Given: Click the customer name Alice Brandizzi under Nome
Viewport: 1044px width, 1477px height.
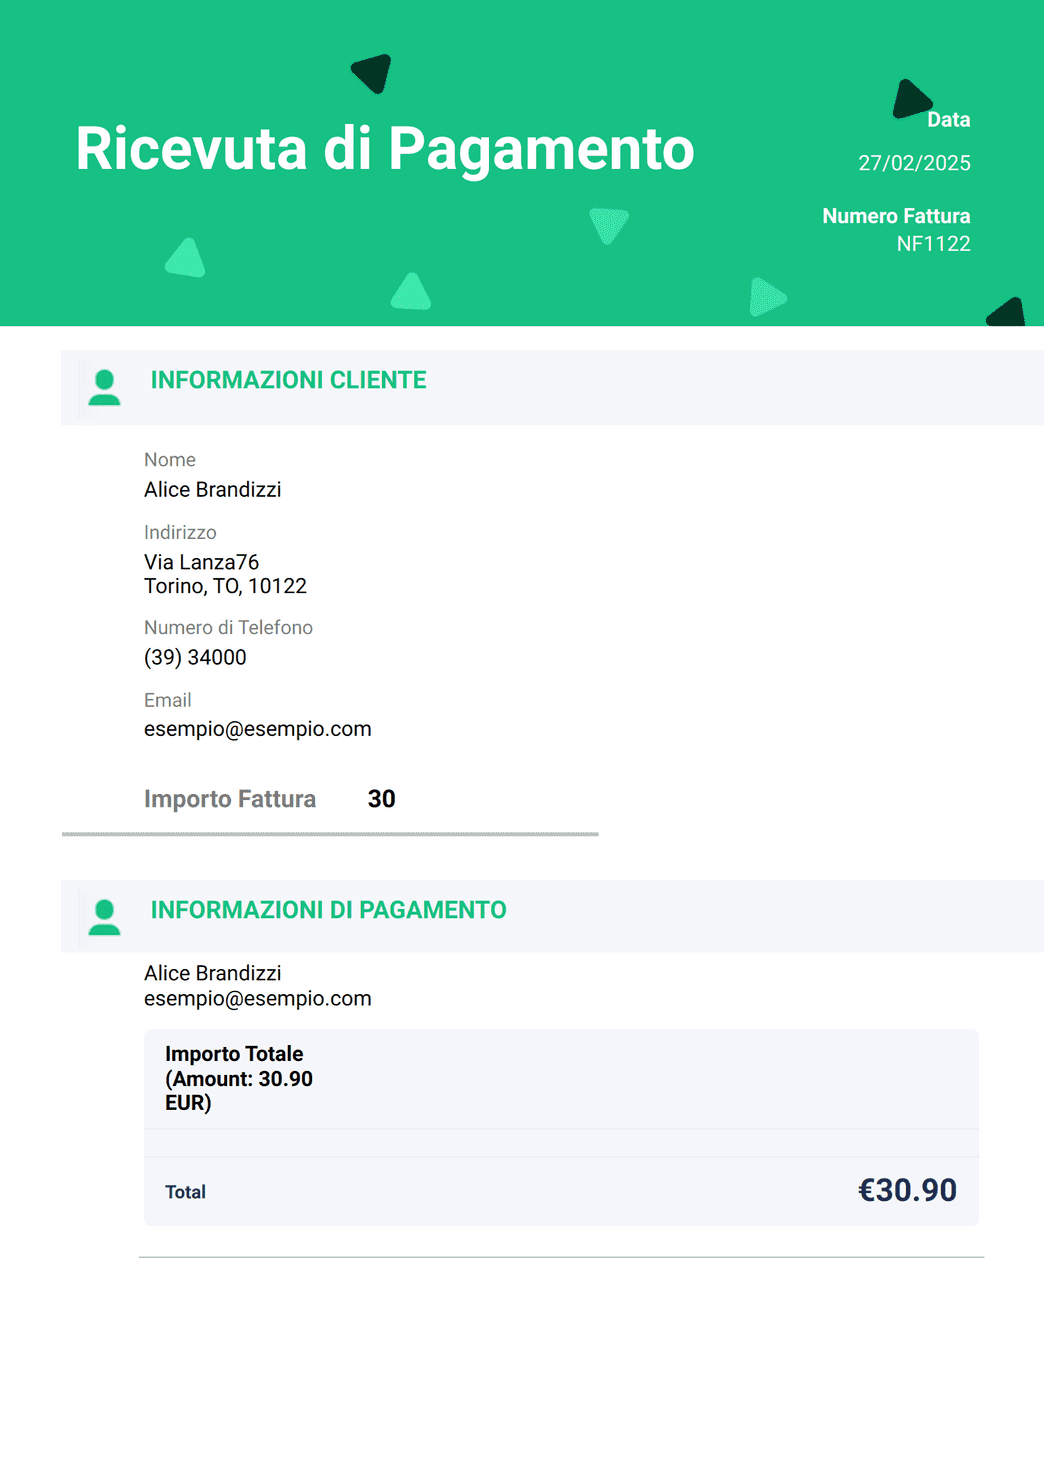Looking at the screenshot, I should (x=212, y=490).
